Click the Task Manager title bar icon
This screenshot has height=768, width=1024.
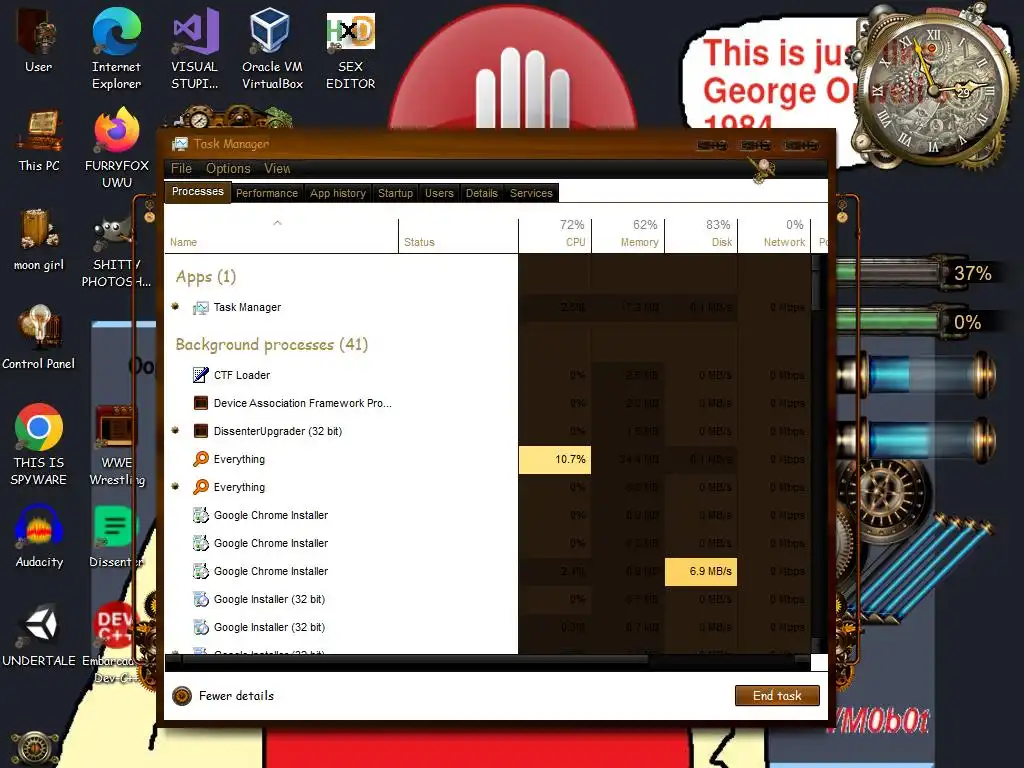(x=180, y=144)
